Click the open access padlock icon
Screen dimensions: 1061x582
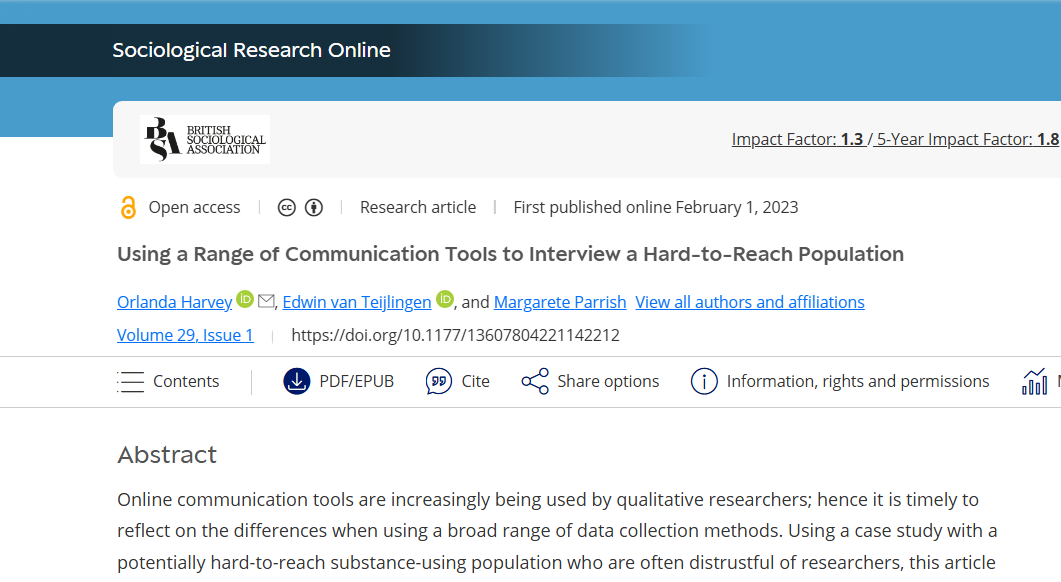(128, 207)
